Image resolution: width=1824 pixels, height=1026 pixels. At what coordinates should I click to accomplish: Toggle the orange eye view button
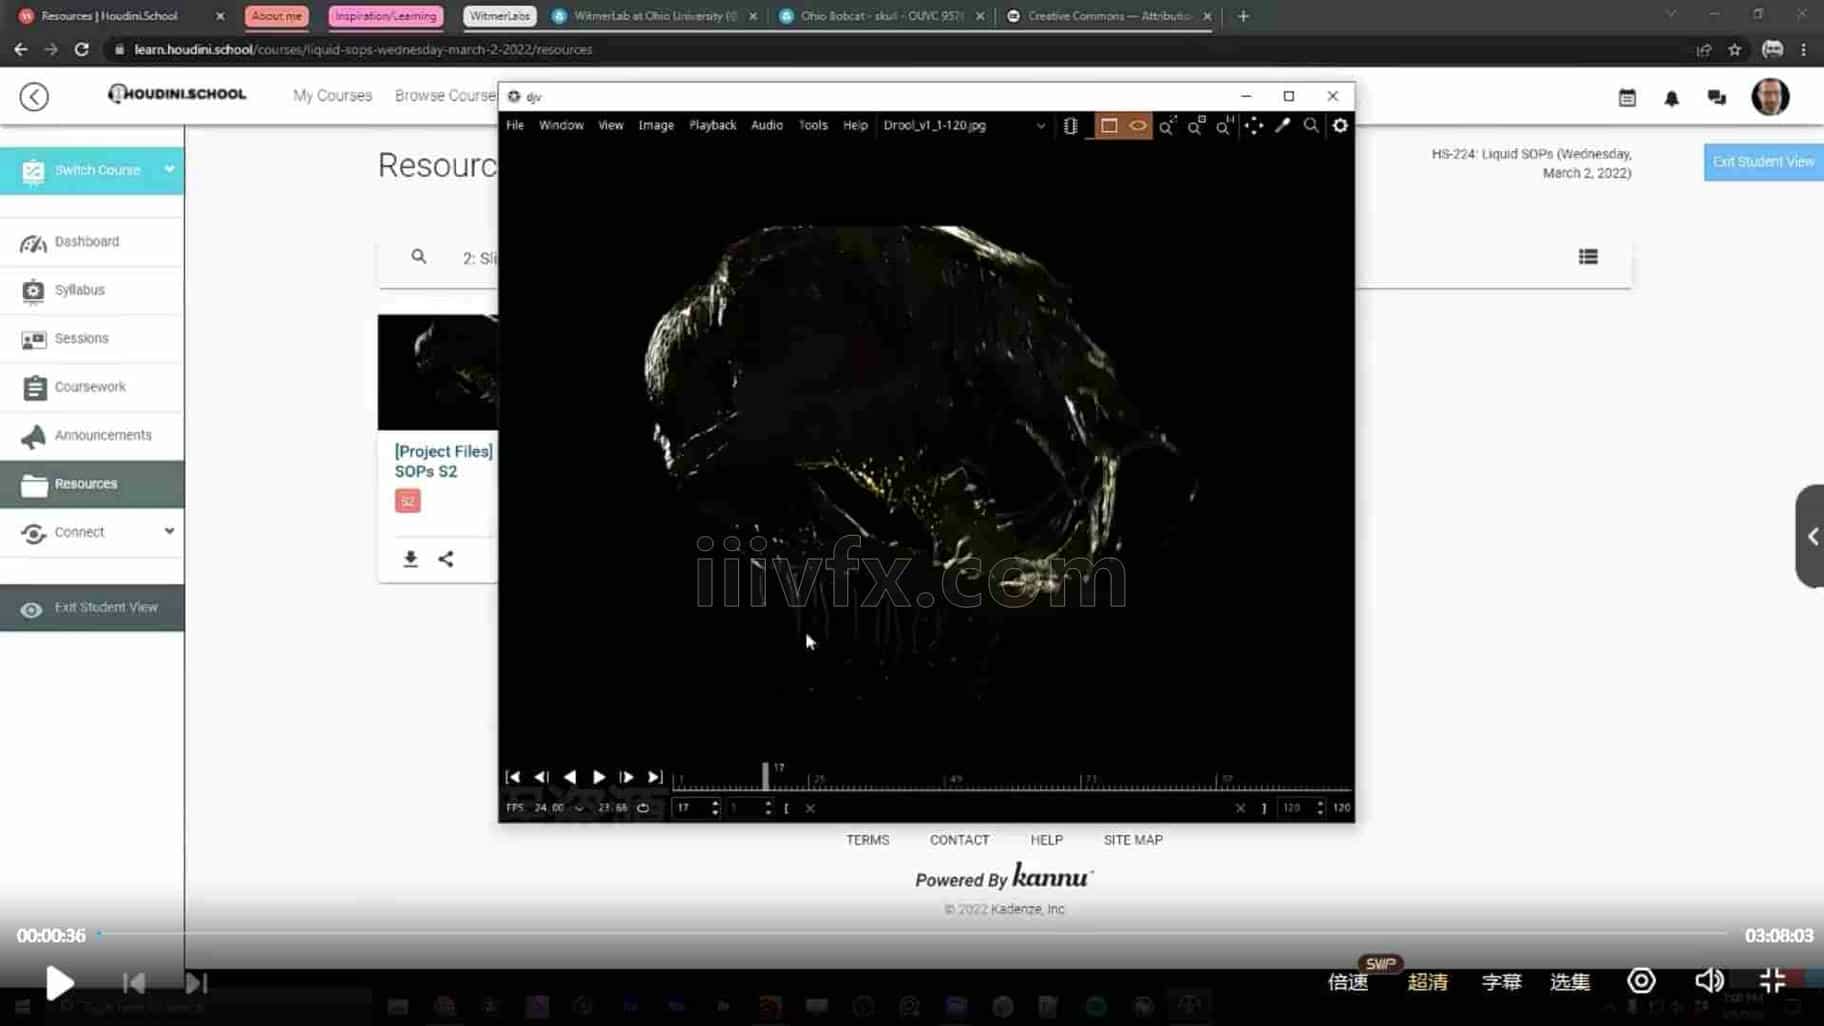1138,126
